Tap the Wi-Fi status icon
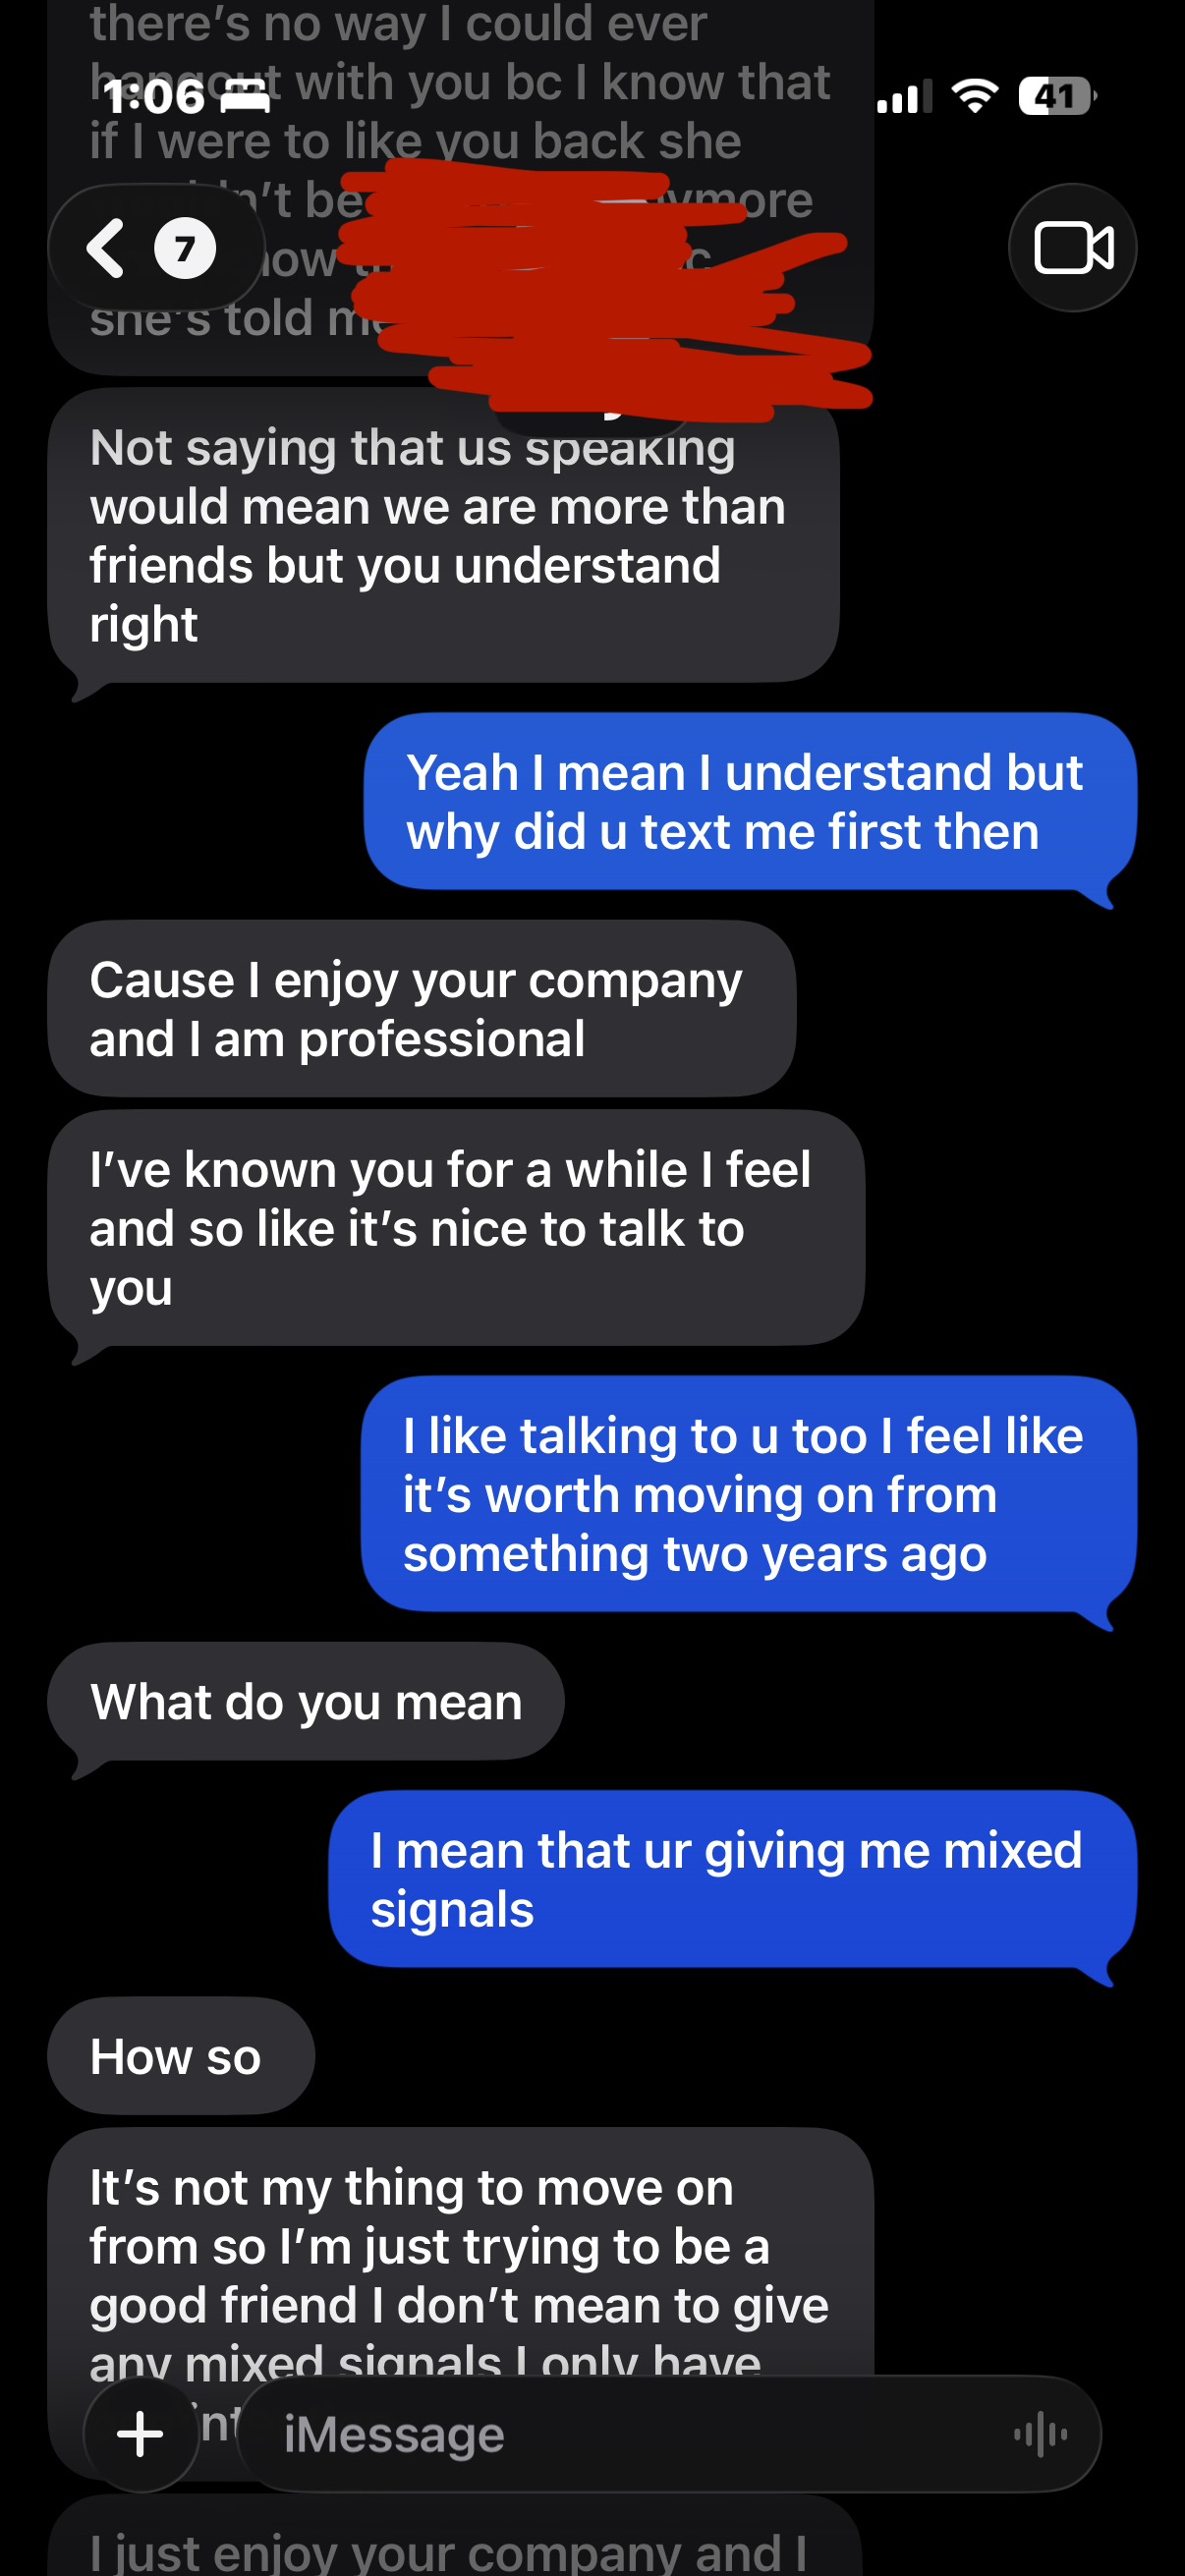 (x=974, y=96)
